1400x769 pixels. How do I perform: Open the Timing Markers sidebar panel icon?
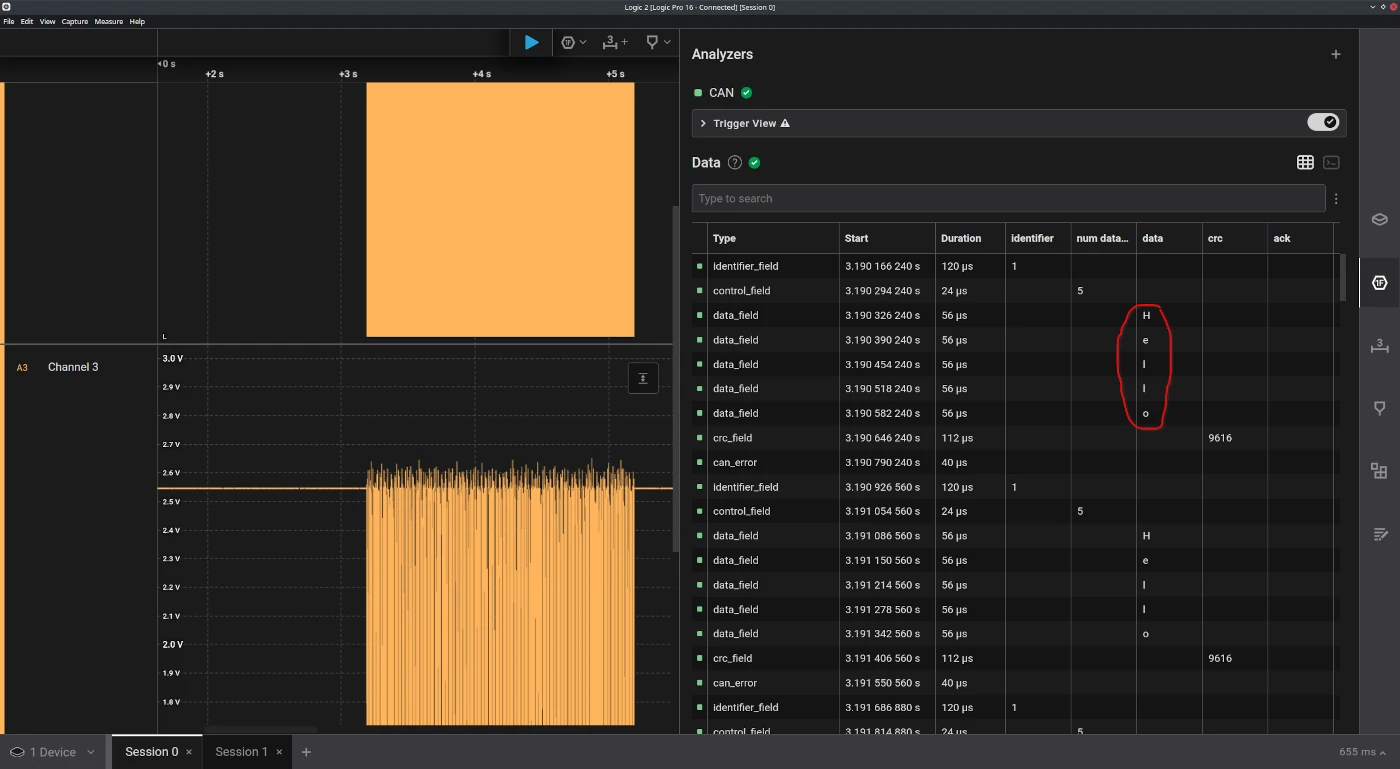[1379, 408]
